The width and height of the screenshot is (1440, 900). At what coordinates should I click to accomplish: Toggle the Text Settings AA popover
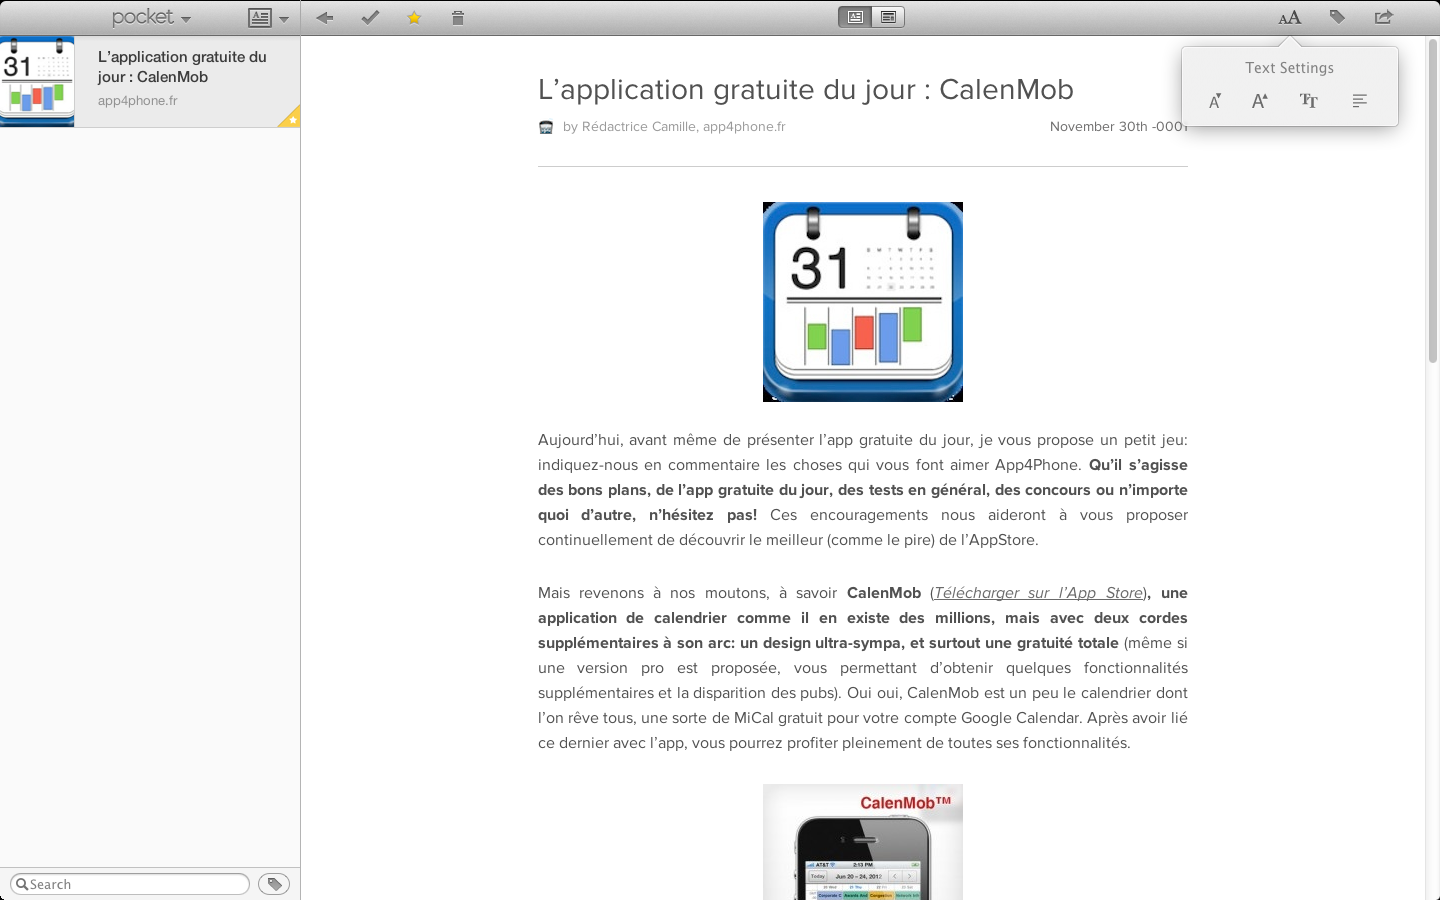tap(1289, 18)
